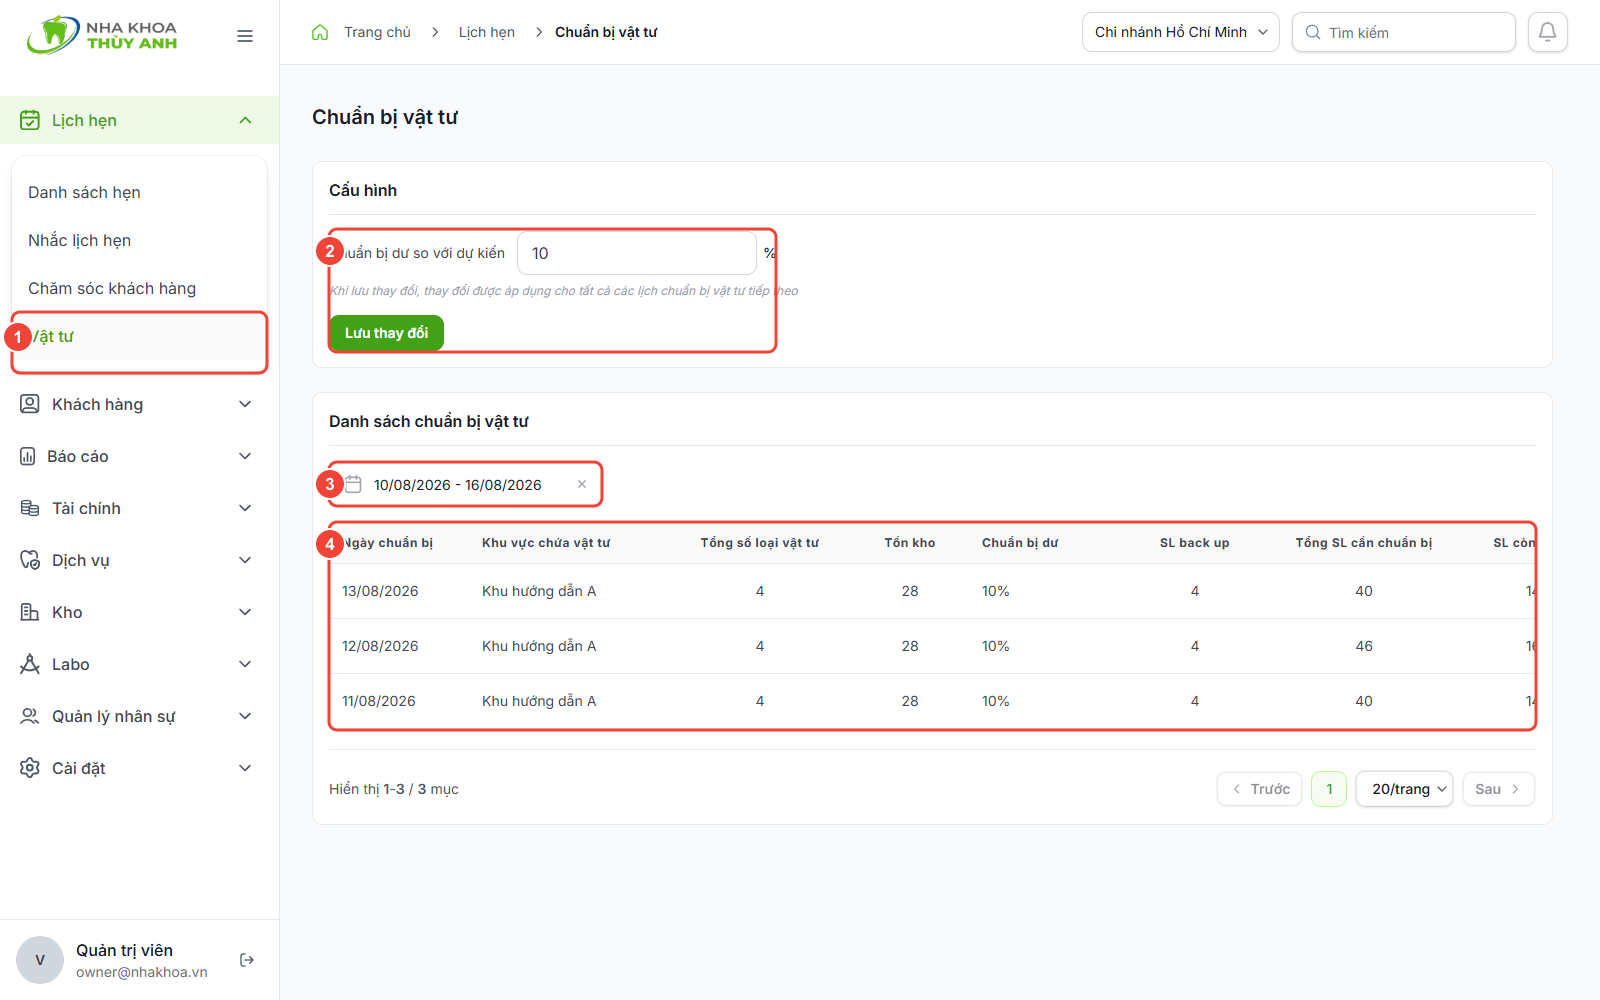The image size is (1600, 1000).
Task: Focus the percent input showing 10
Action: click(x=636, y=253)
